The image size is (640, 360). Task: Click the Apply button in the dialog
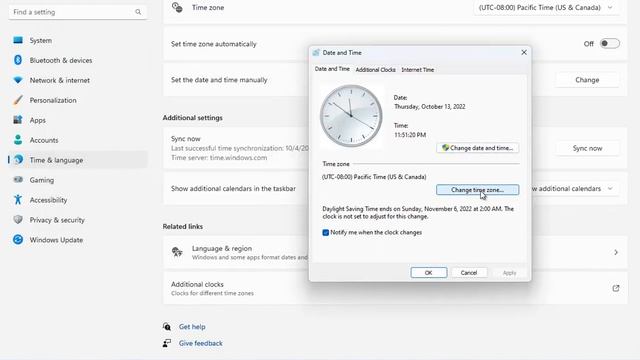pos(509,273)
